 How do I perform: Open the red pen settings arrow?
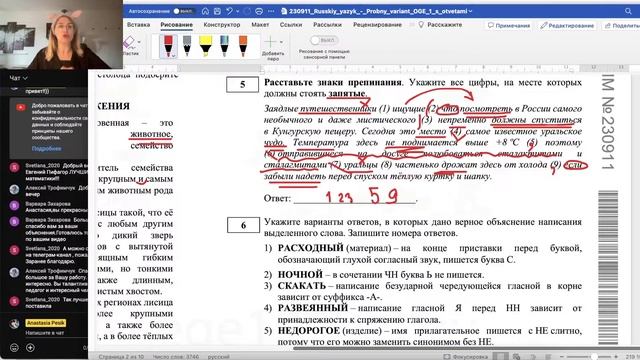pos(174,56)
